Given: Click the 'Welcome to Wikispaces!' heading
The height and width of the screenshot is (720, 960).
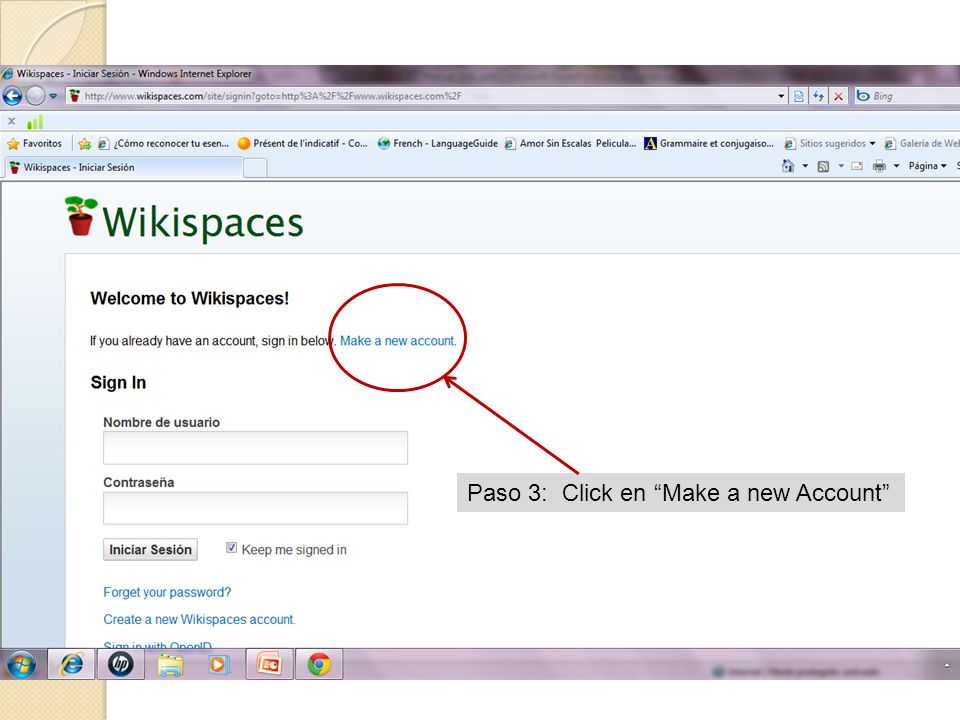Looking at the screenshot, I should pos(190,299).
